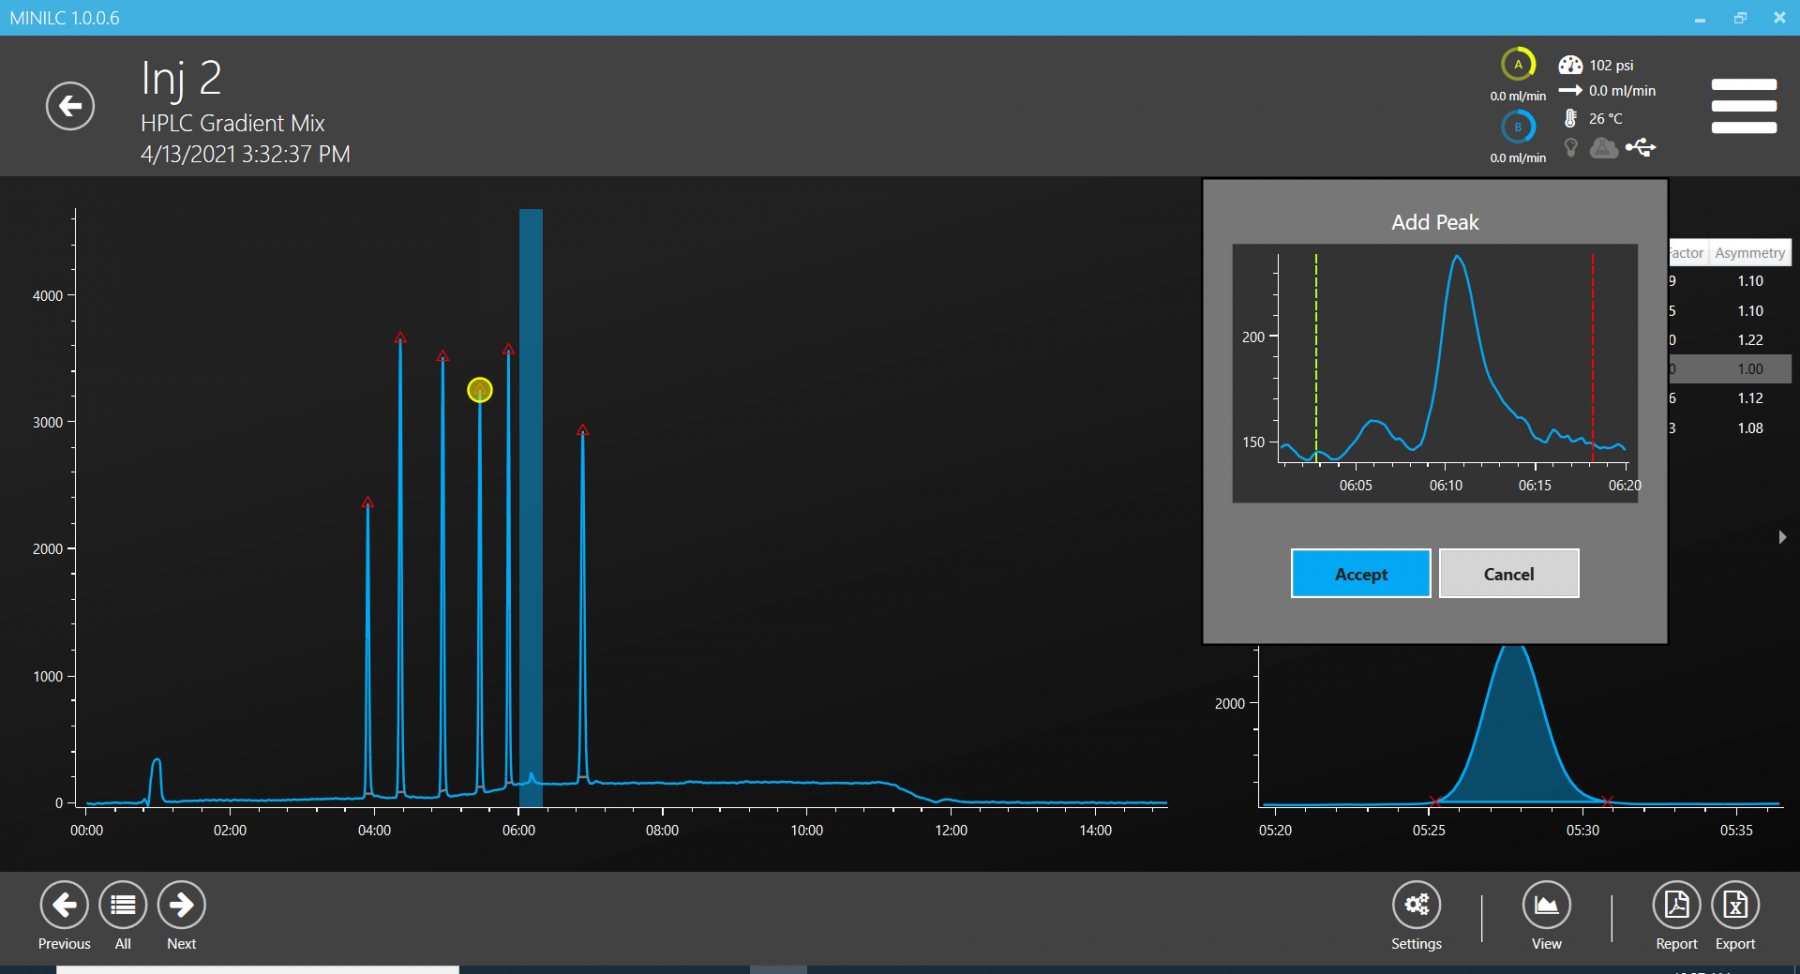
Task: Click the pump A flow indicator
Action: (x=1518, y=65)
